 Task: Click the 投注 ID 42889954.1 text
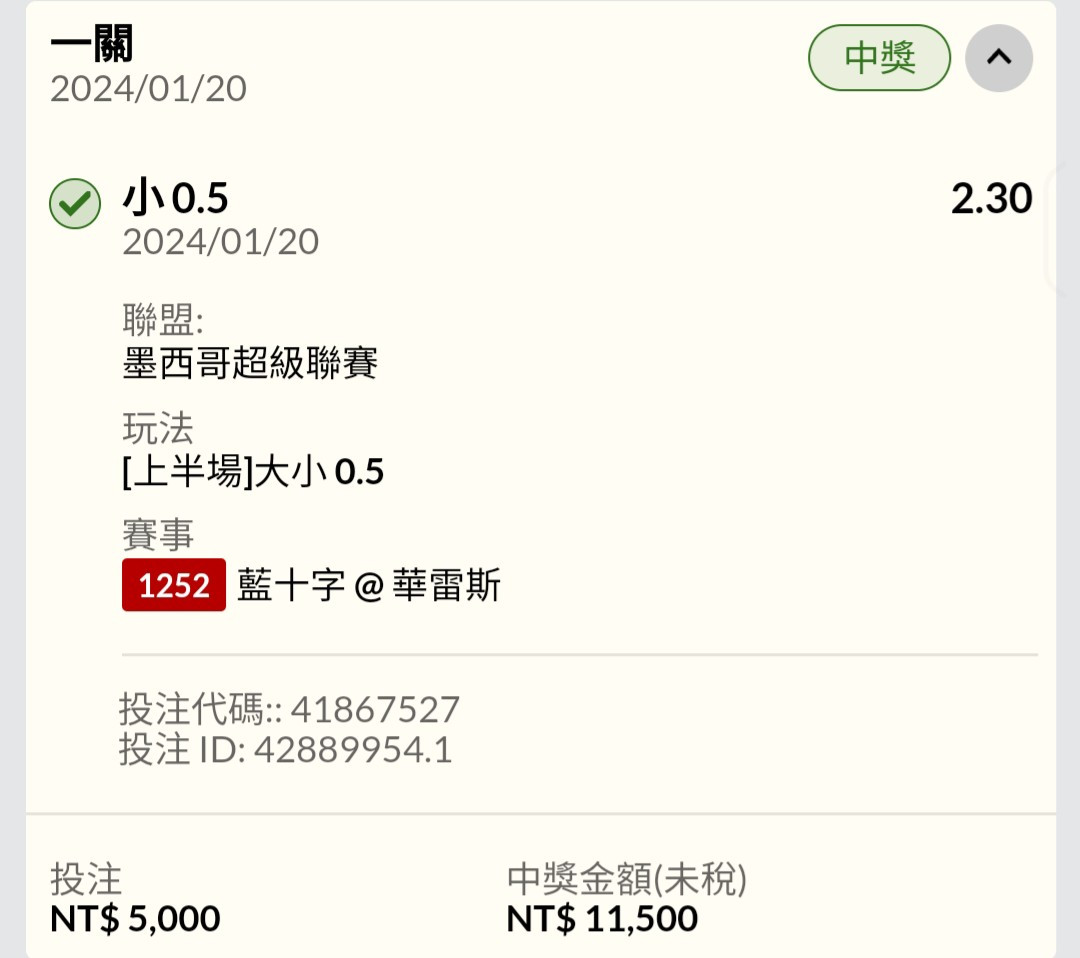286,749
